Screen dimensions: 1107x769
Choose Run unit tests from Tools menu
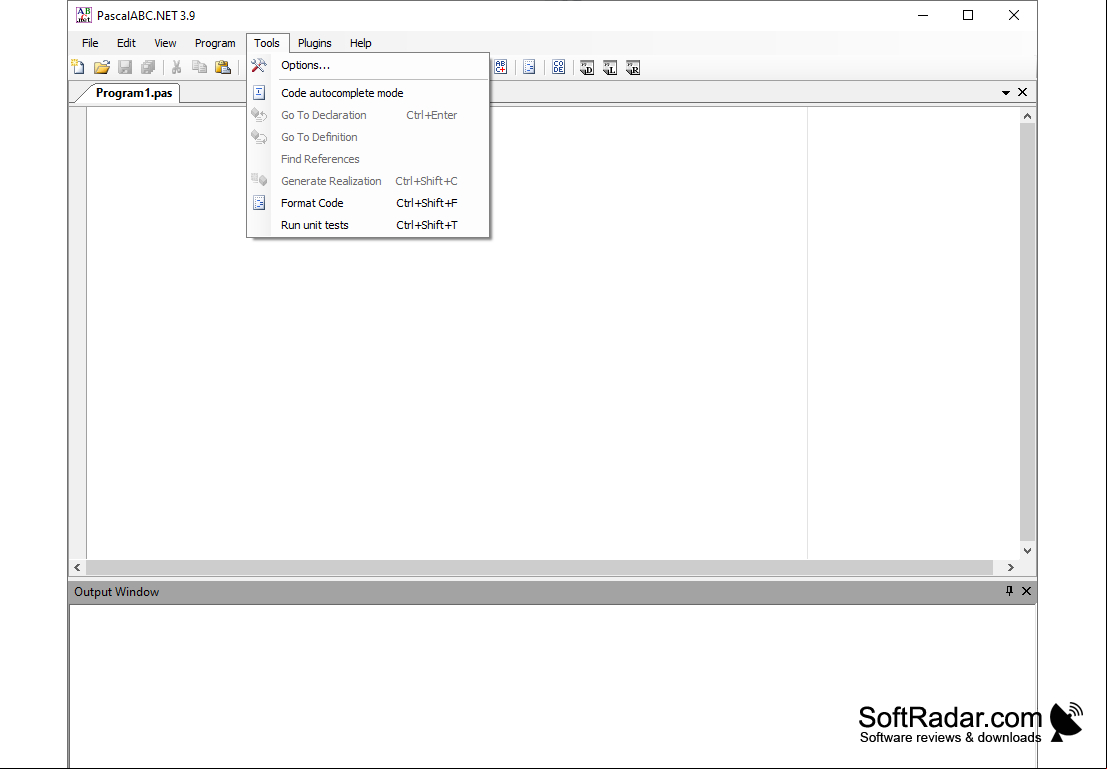(x=368, y=225)
